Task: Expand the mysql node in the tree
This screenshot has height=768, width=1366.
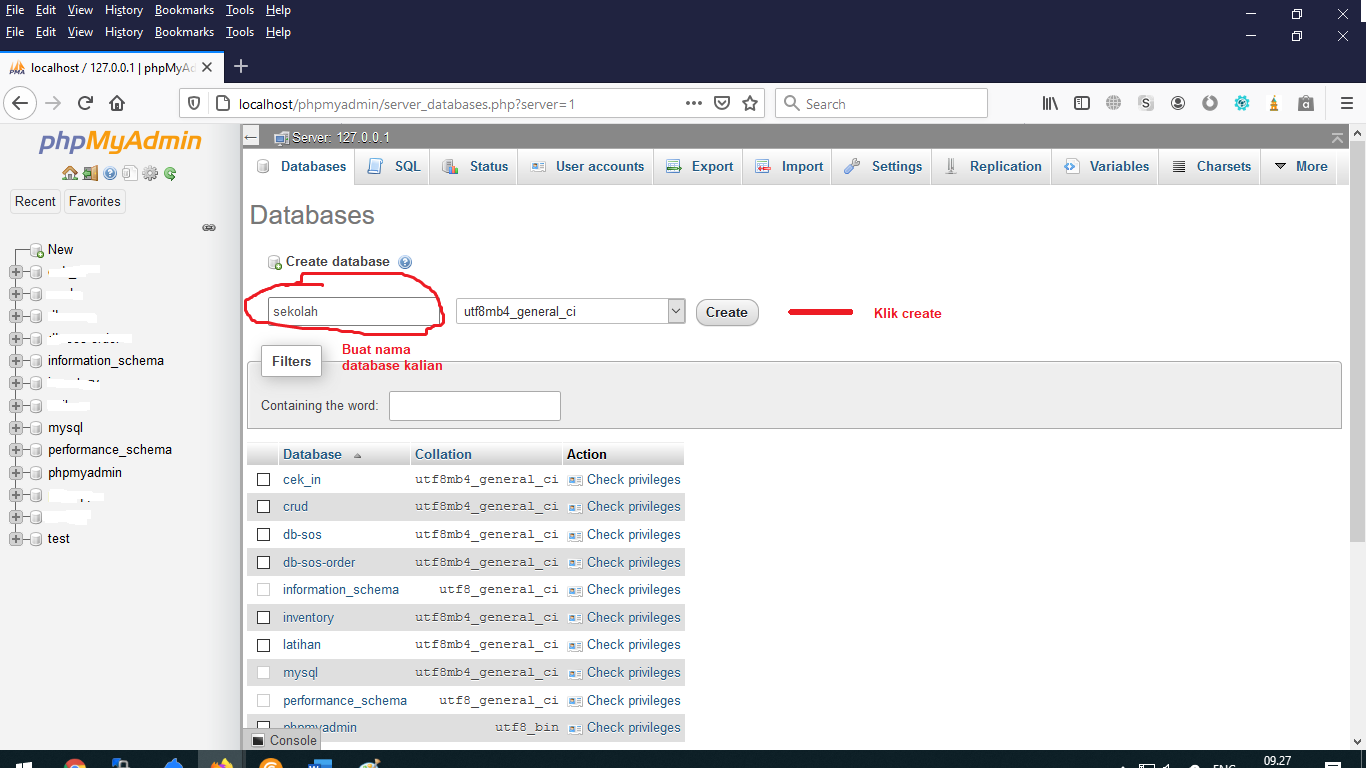Action: pos(15,427)
